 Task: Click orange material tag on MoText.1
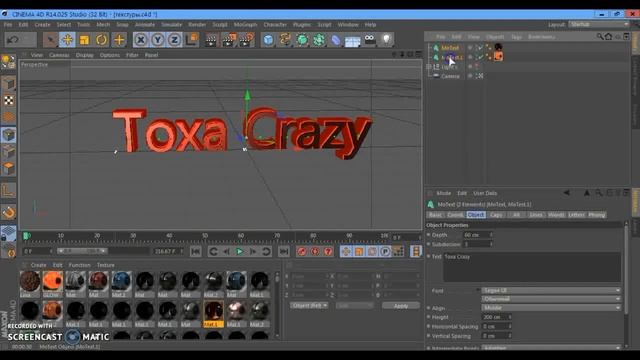point(498,56)
